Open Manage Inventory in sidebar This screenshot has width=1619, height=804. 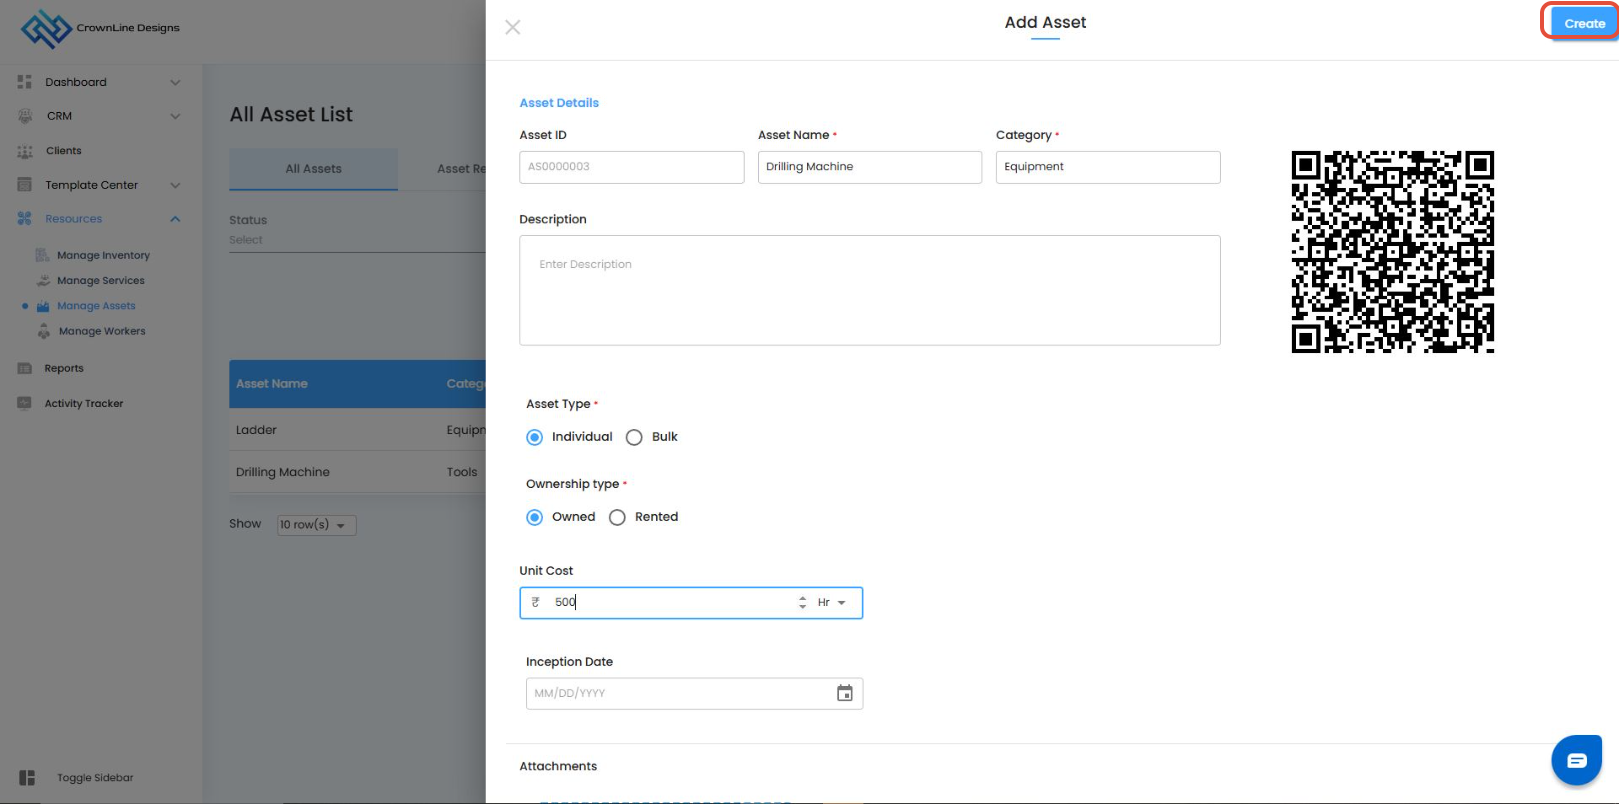pos(103,255)
